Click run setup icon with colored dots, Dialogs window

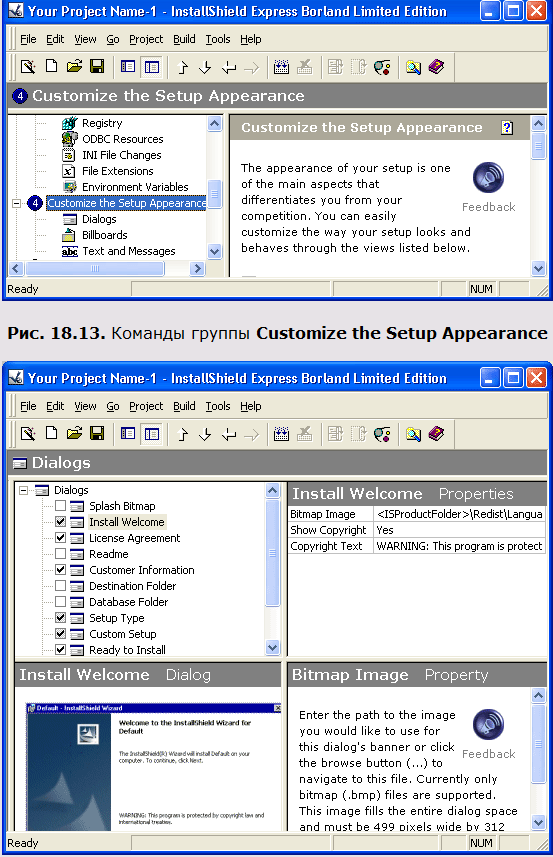[382, 435]
